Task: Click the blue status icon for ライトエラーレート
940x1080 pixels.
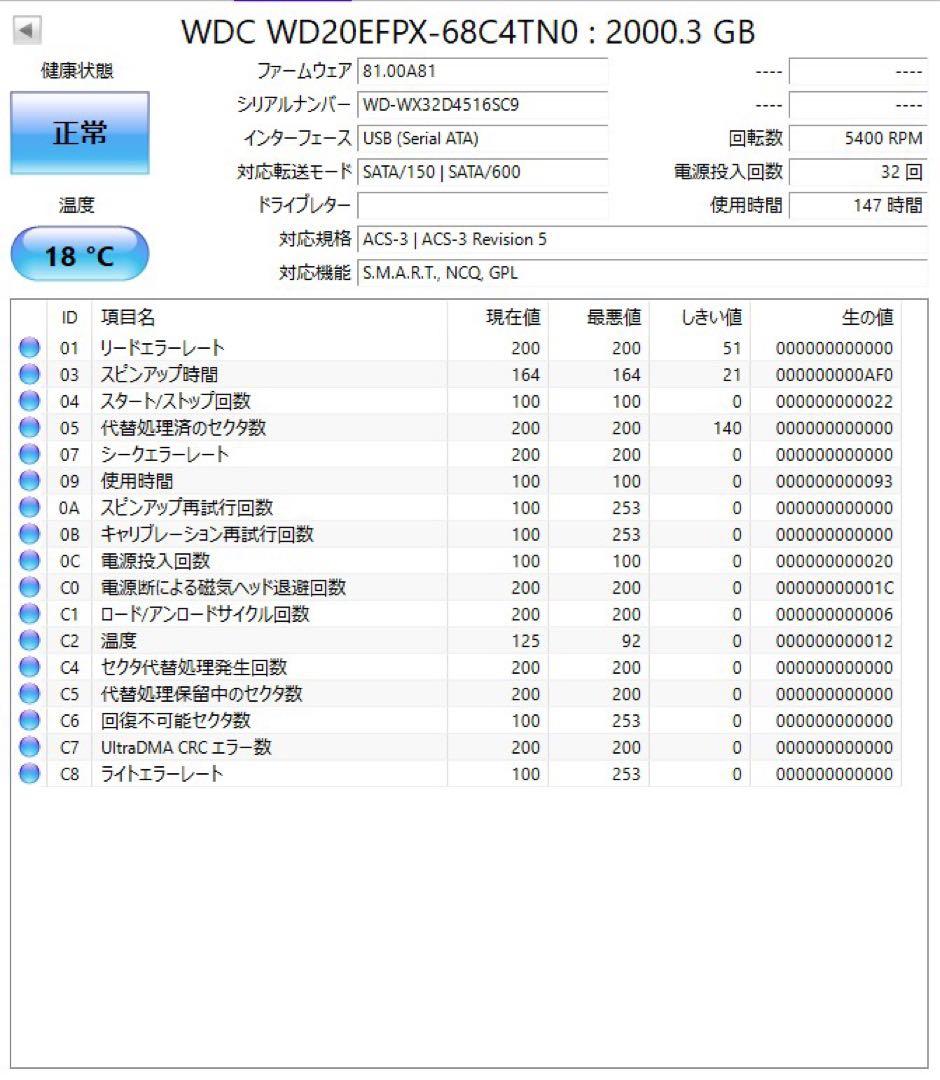Action: click(28, 774)
